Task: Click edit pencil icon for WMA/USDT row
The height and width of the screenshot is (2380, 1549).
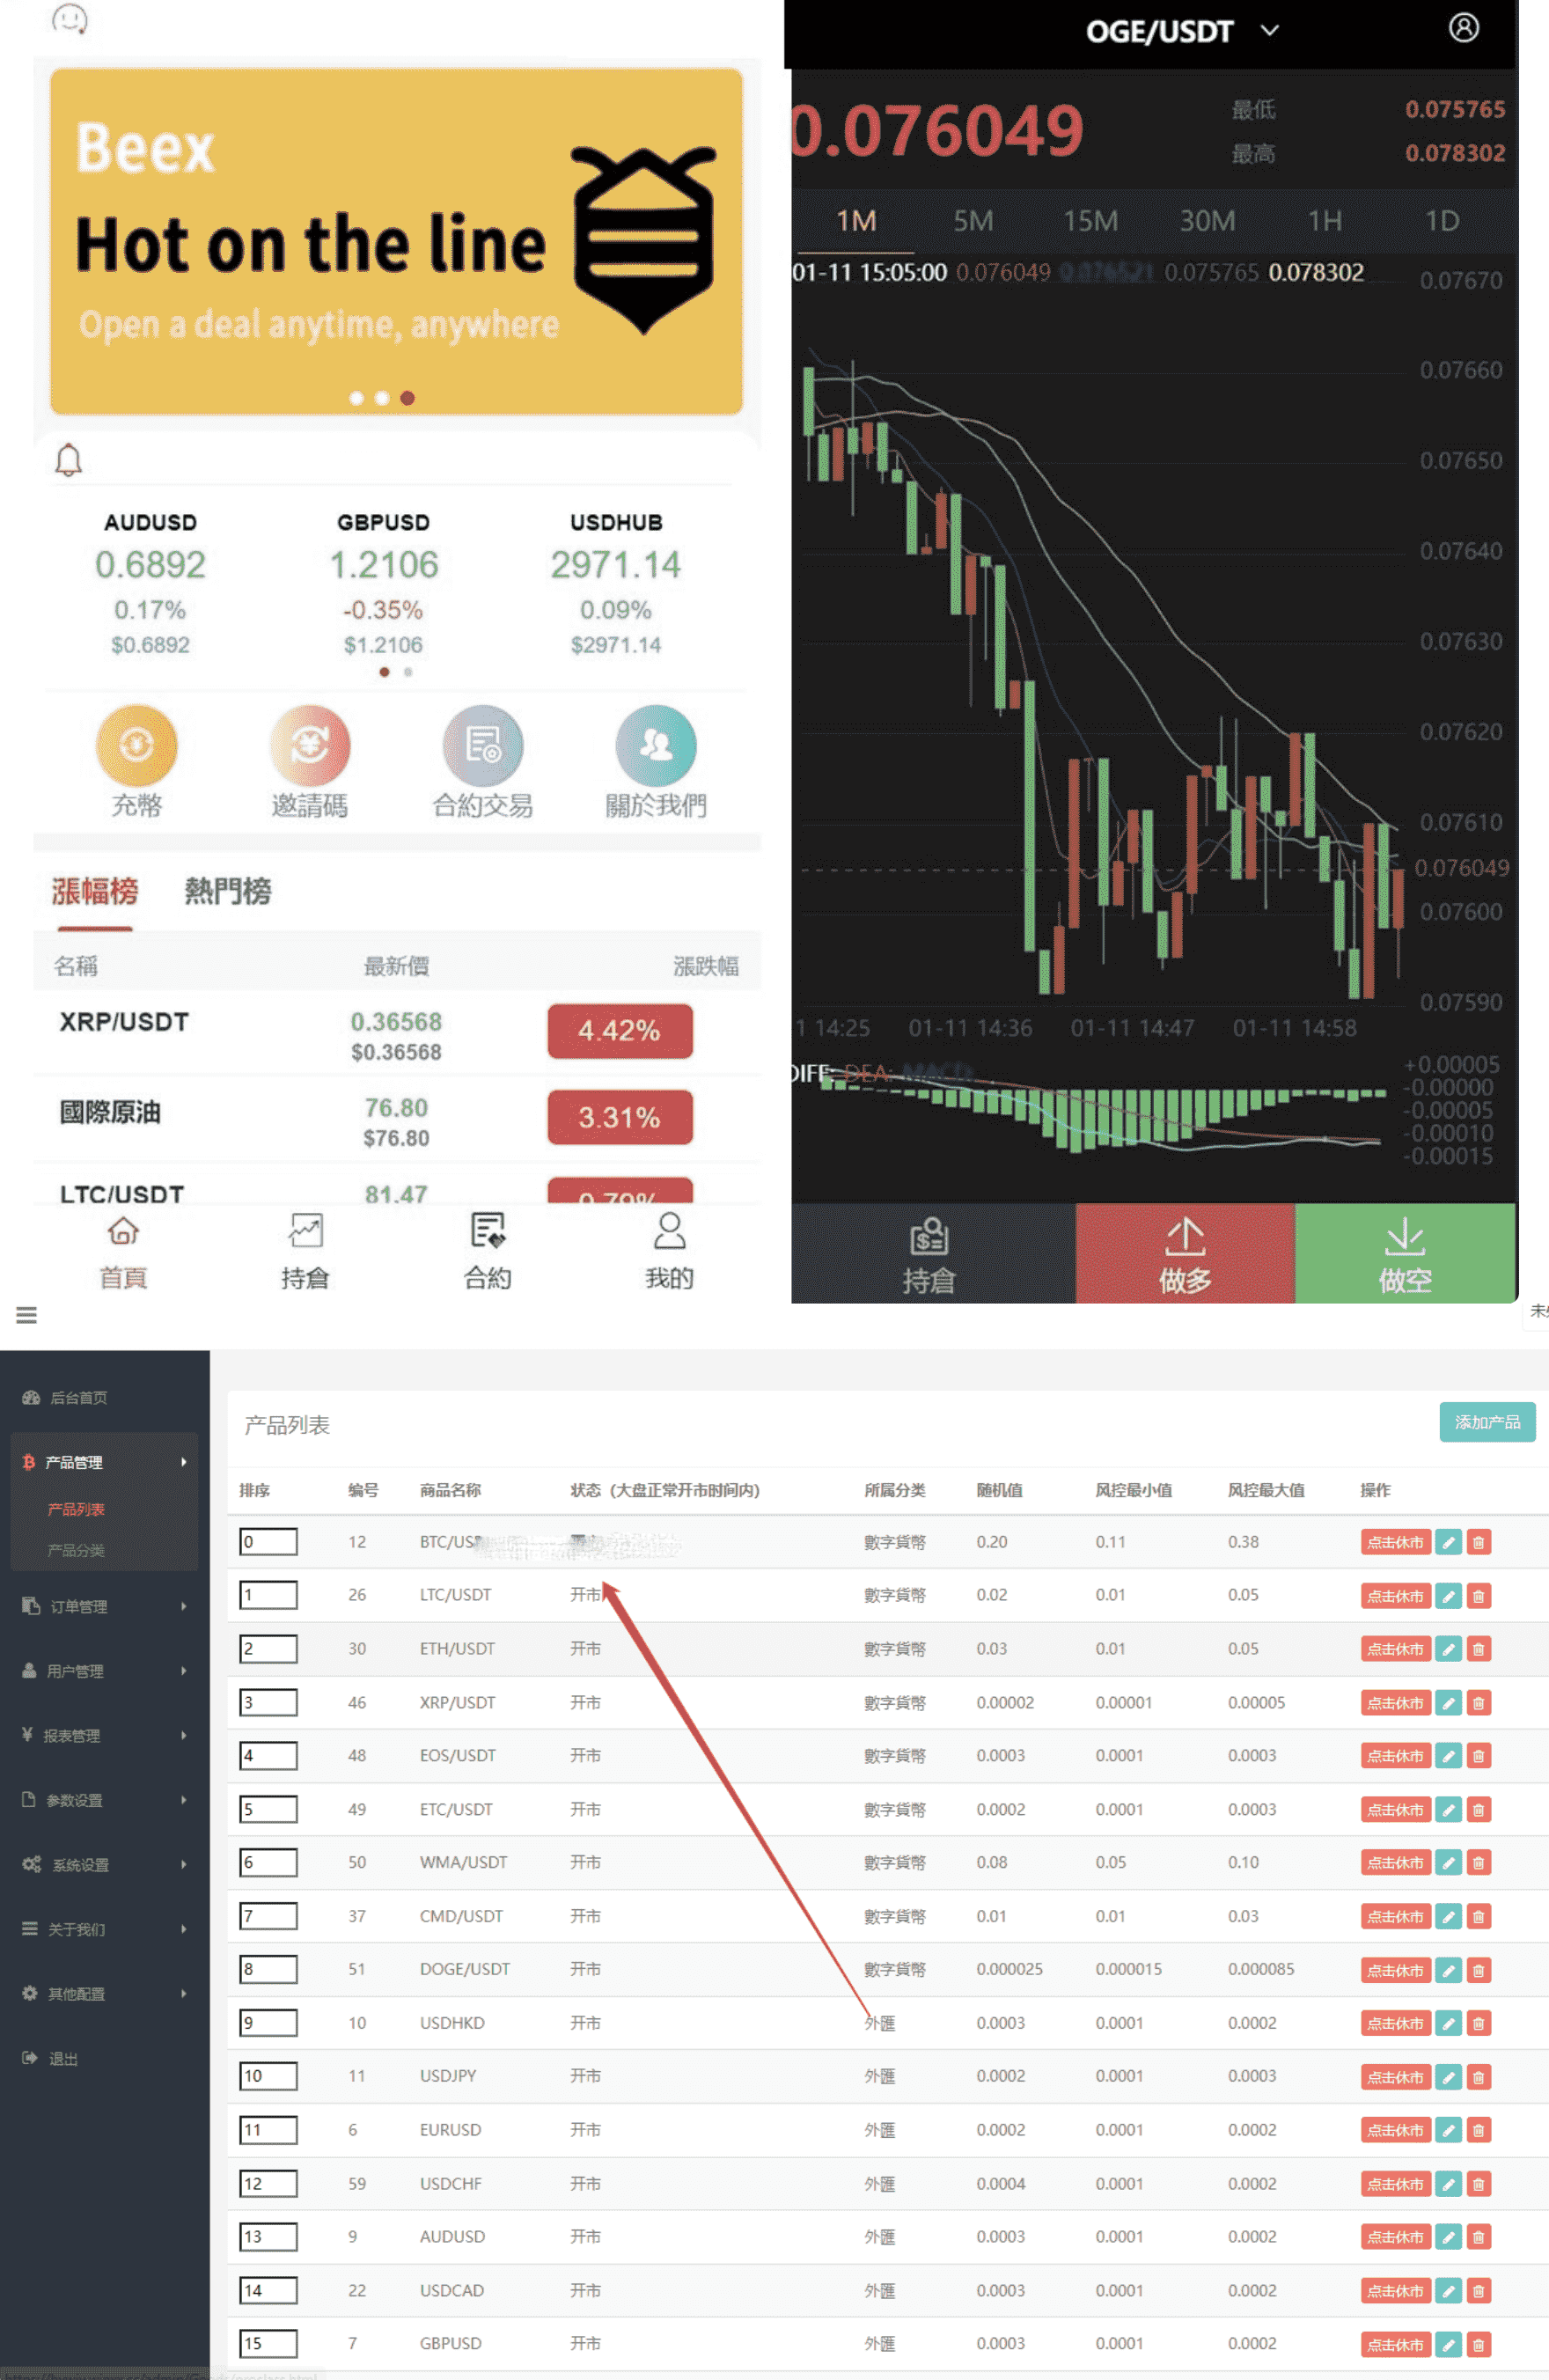Action: tap(1448, 1863)
